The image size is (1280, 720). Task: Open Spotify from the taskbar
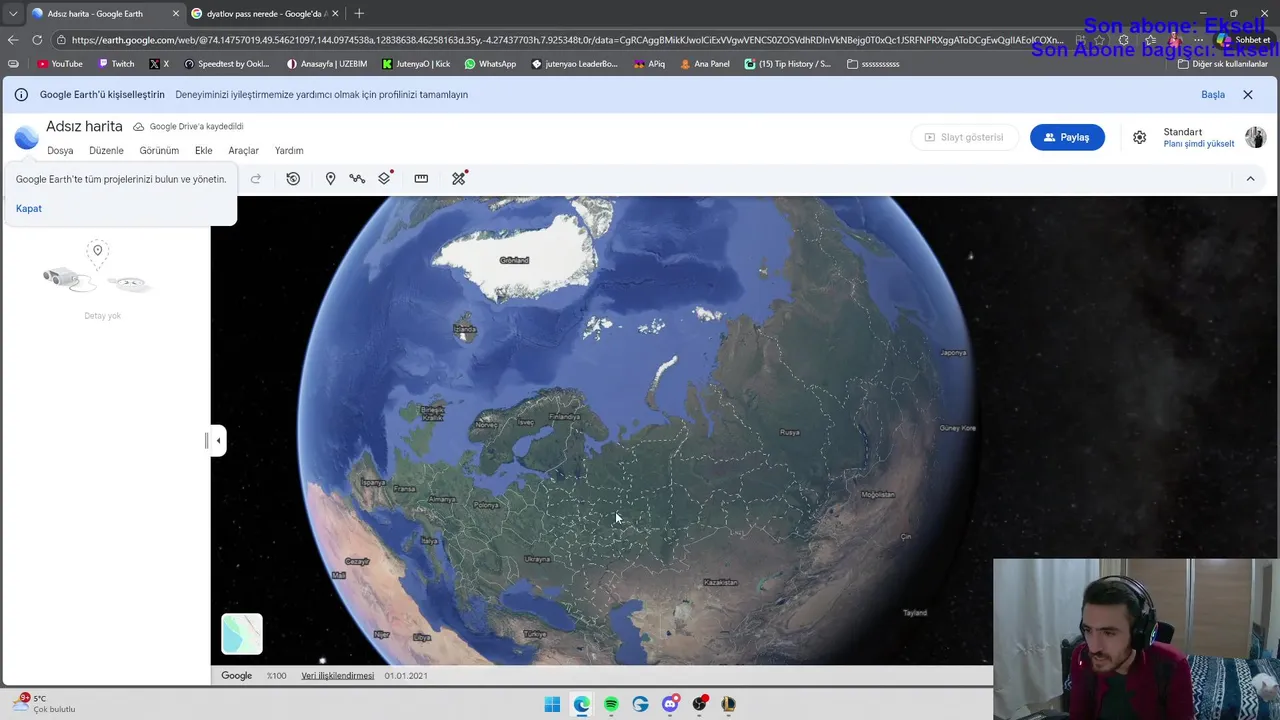pos(611,704)
